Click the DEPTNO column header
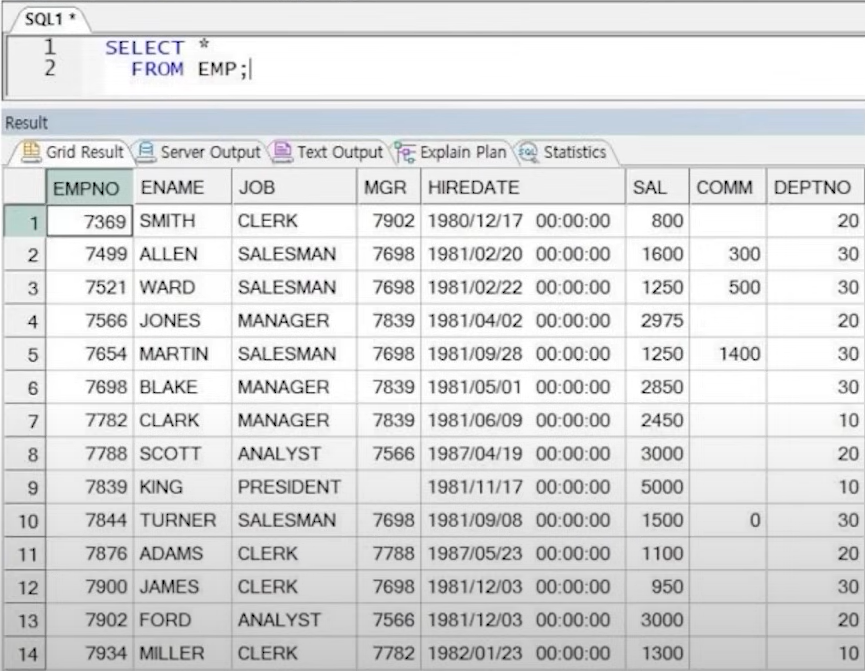The image size is (865, 671). click(815, 187)
